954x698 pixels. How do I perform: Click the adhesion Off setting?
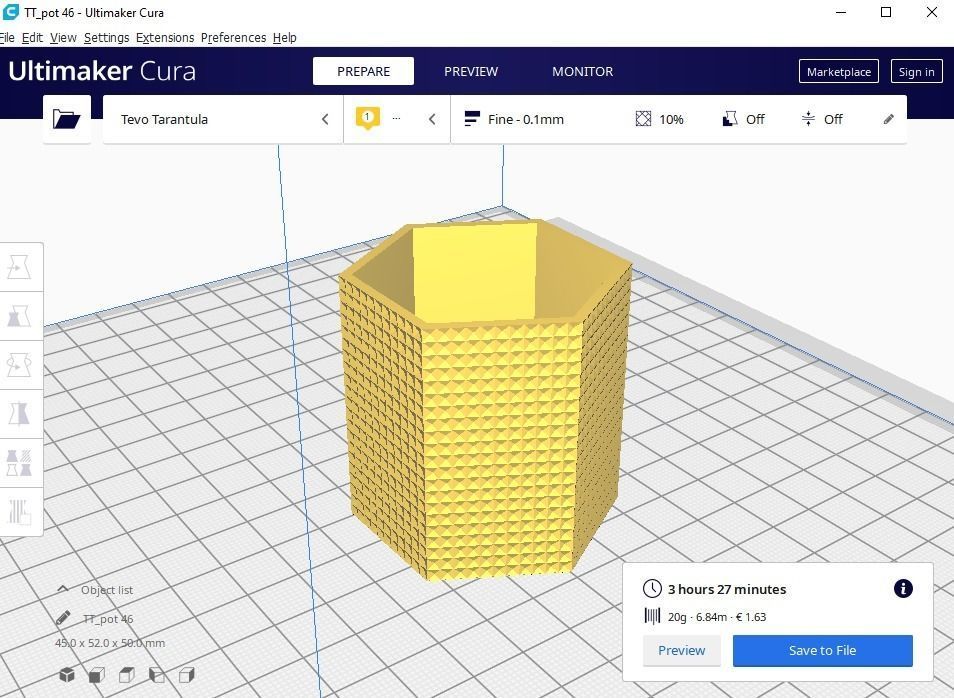pyautogui.click(x=822, y=119)
